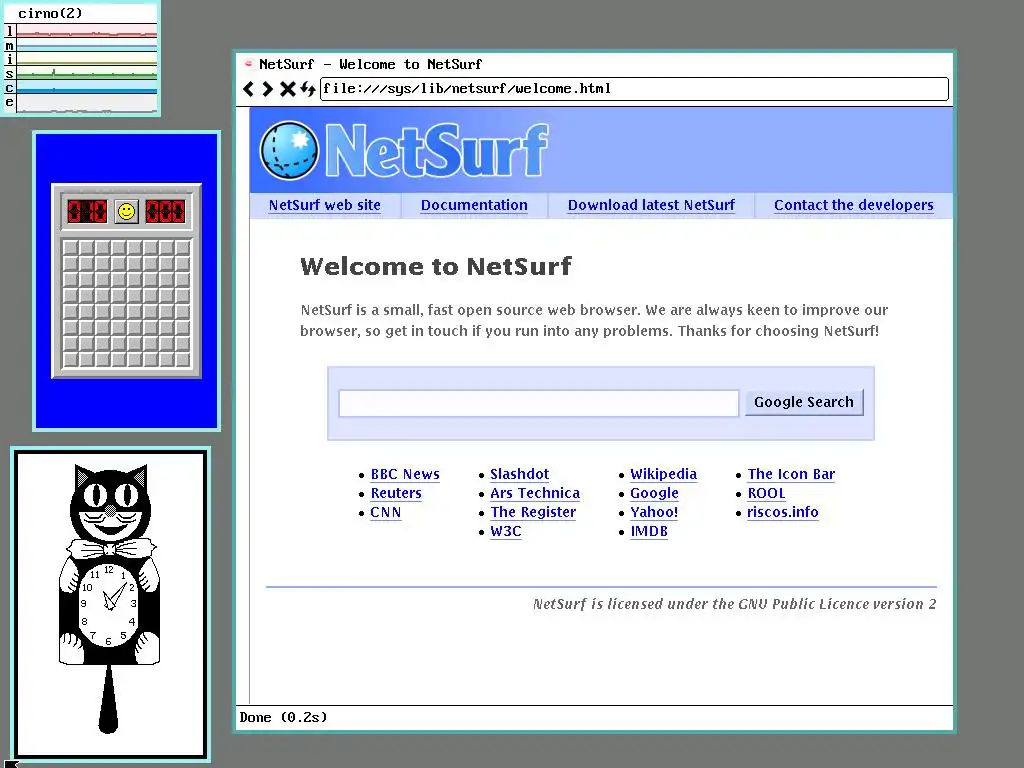Click the Minesweeper smiley face button
This screenshot has width=1024, height=768.
(126, 212)
